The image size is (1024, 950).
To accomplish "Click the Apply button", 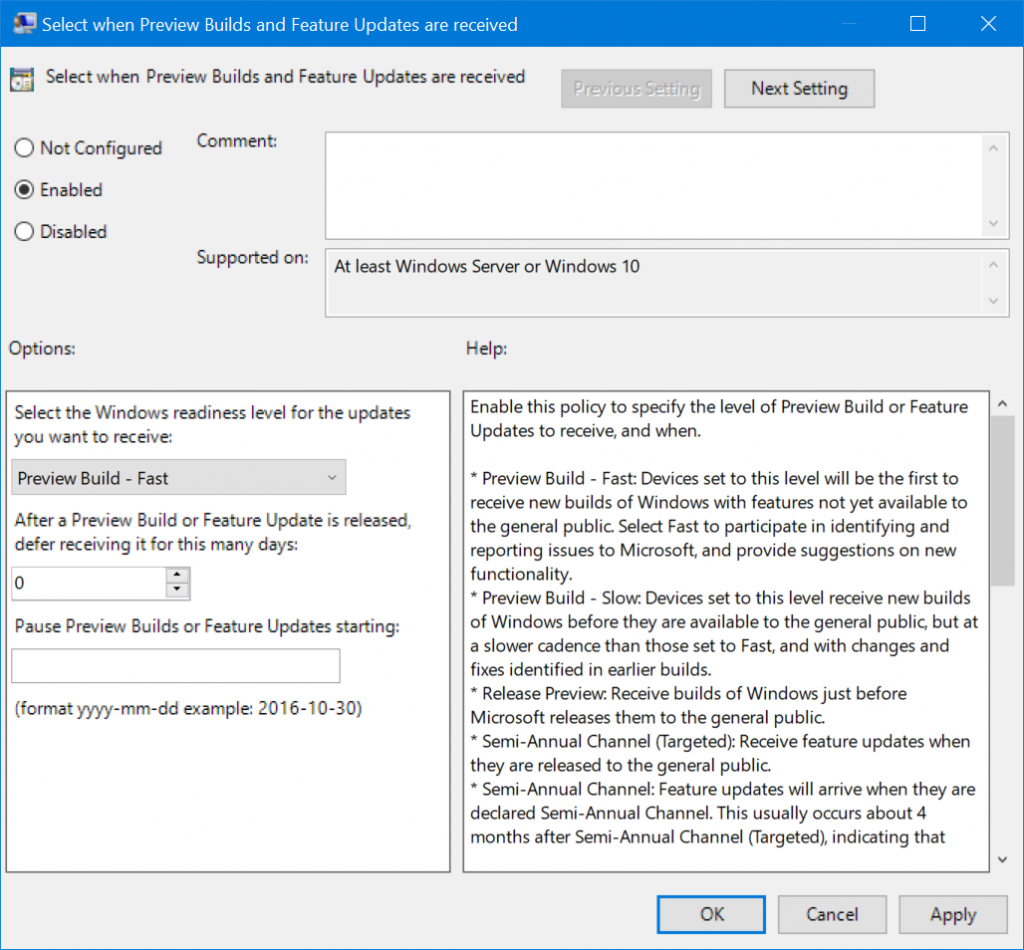I will click(952, 914).
